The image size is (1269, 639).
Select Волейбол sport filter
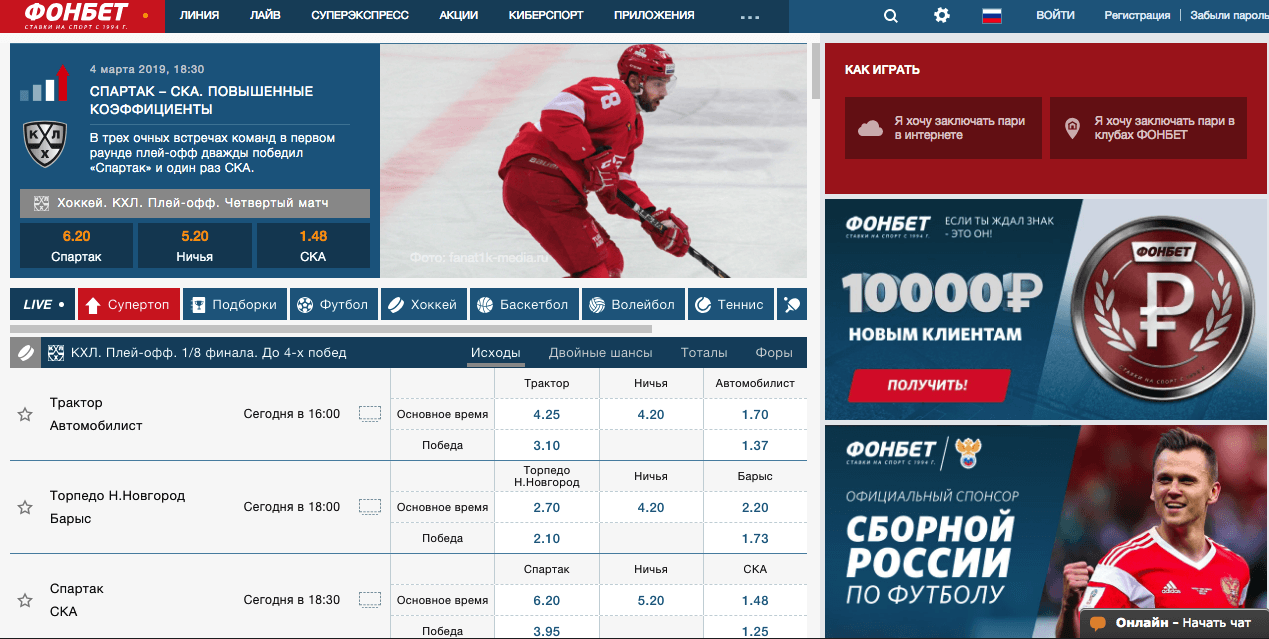pyautogui.click(x=634, y=305)
